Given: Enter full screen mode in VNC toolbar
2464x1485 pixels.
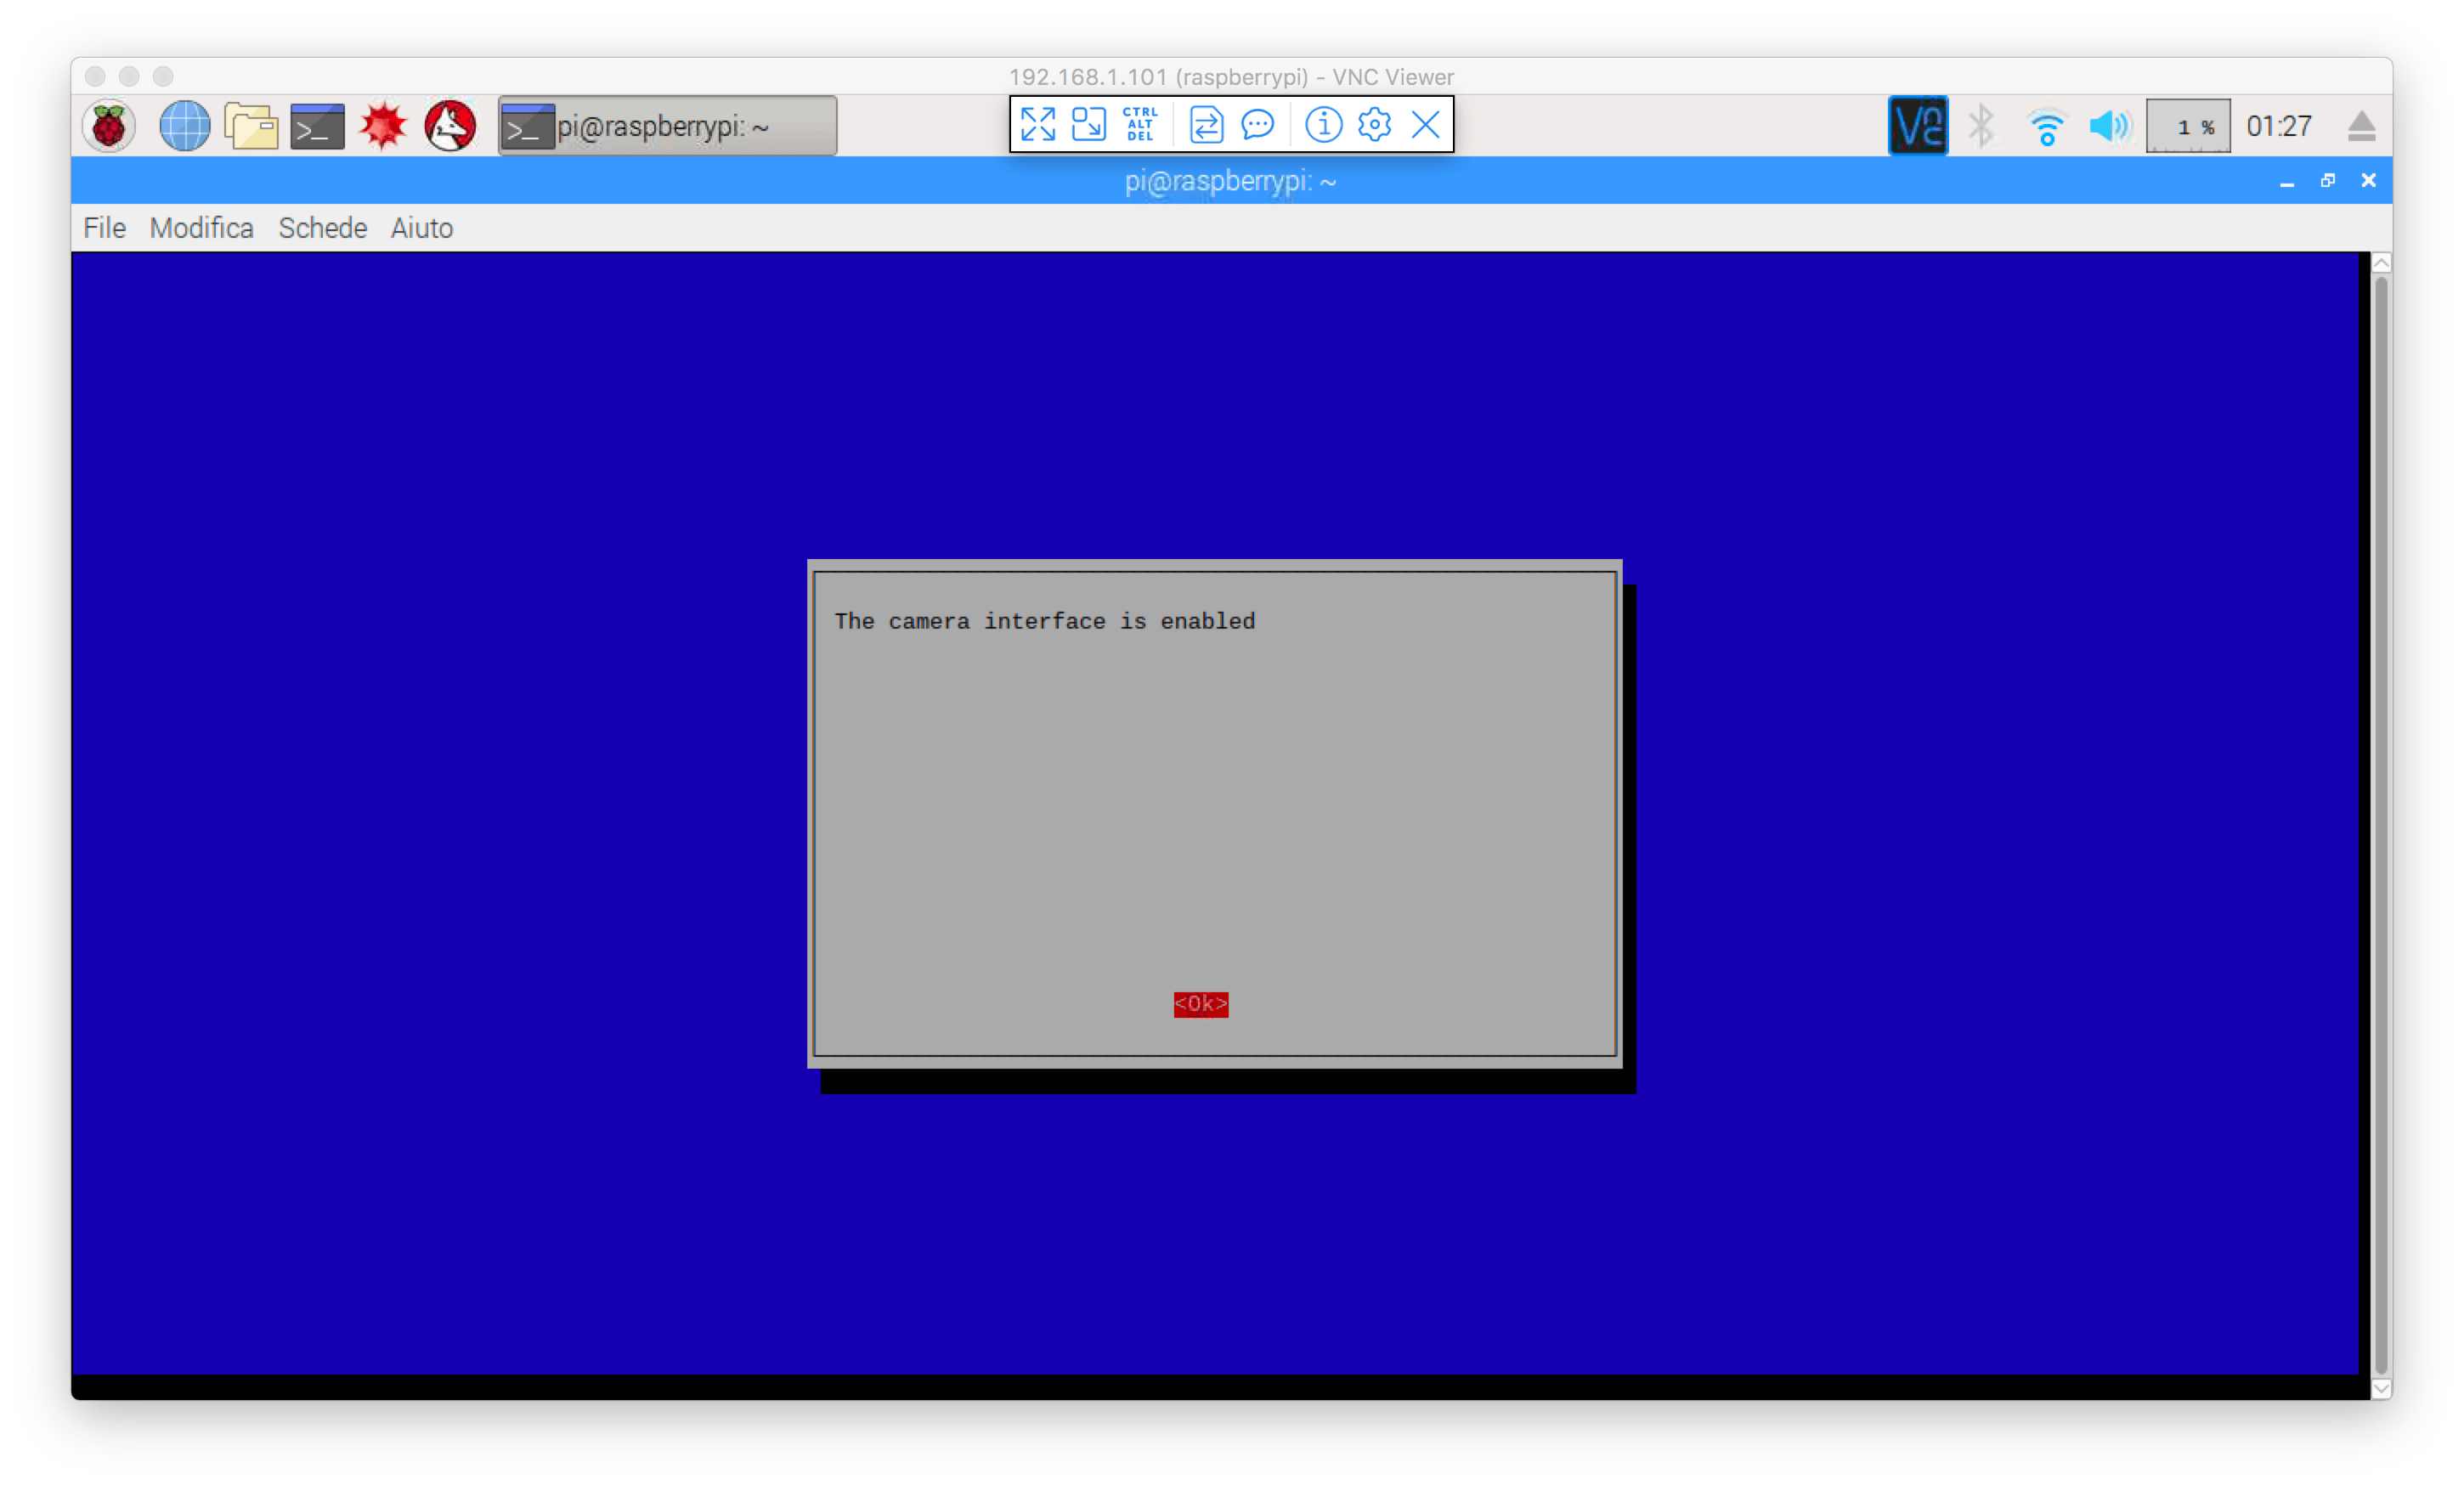Looking at the screenshot, I should tap(1037, 124).
